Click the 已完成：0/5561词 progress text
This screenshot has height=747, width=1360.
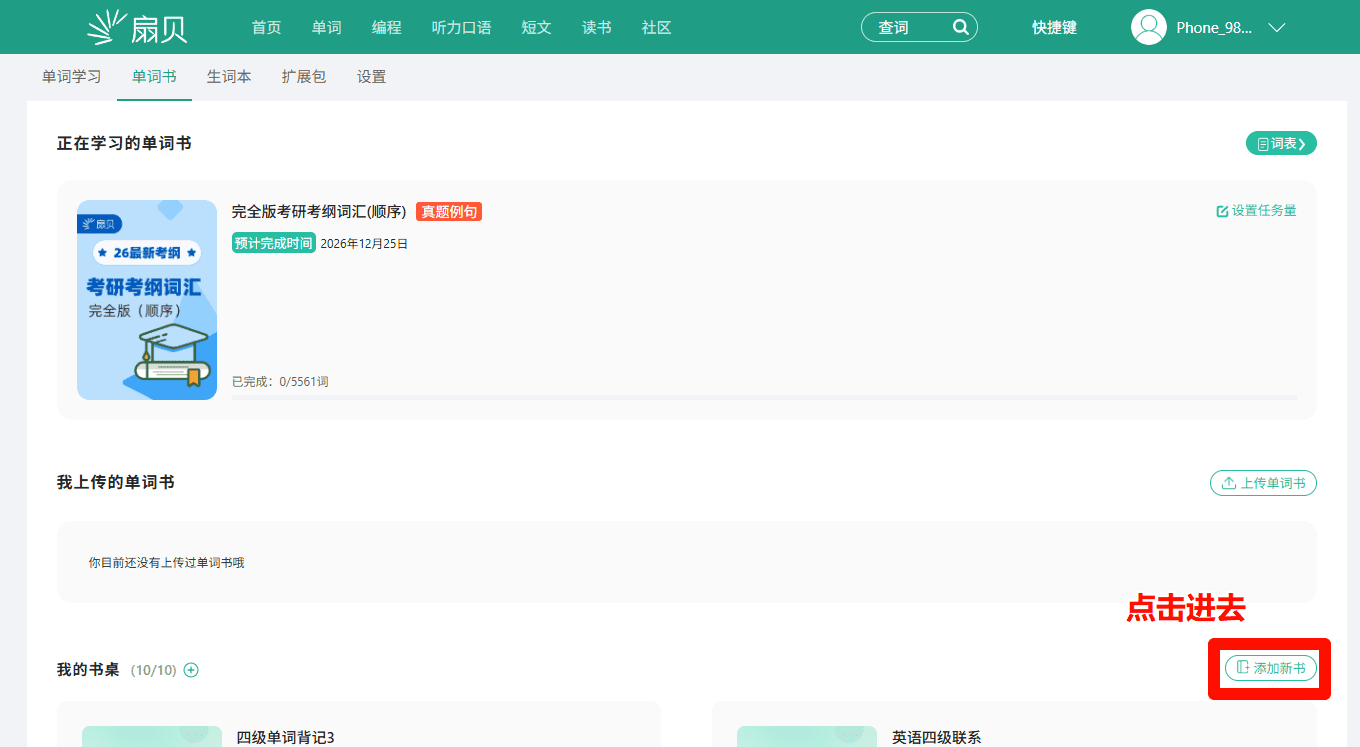(280, 382)
